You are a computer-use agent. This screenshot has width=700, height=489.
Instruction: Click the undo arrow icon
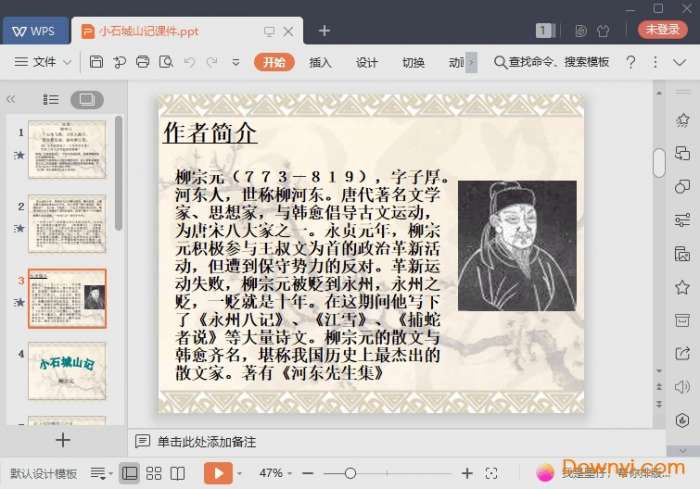[x=189, y=62]
